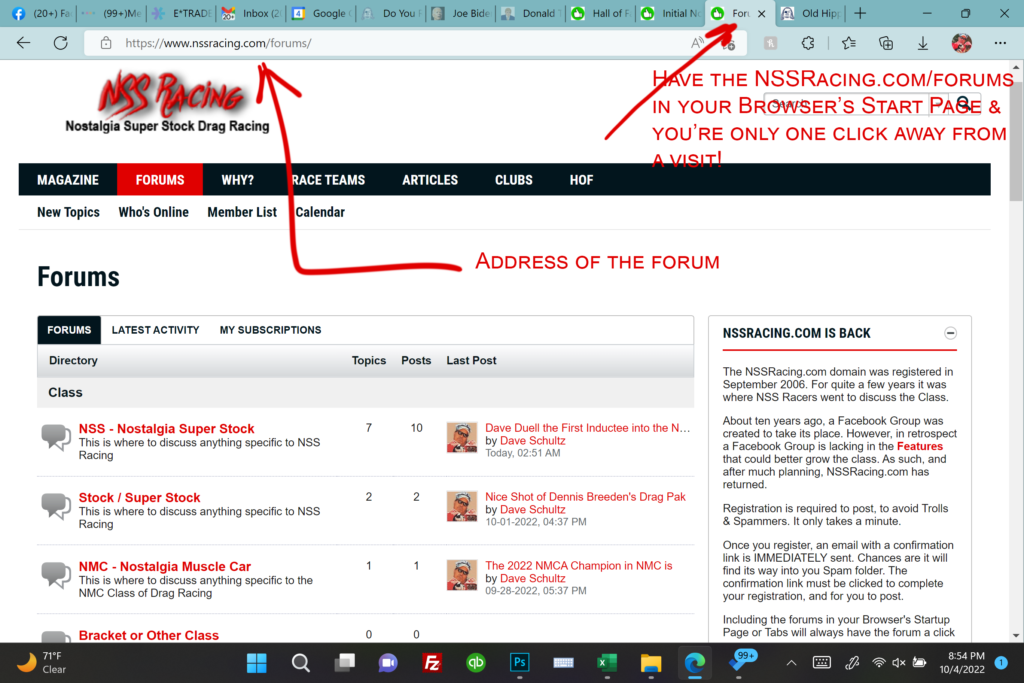Click the NSS - Nostalgia Super Stock speech bubble icon
Screen dimensions: 1024x683
coord(56,437)
